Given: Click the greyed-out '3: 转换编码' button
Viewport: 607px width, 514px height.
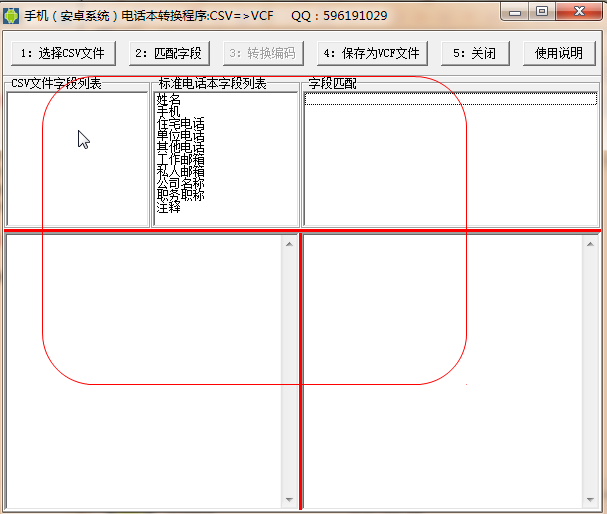Looking at the screenshot, I should click(263, 53).
